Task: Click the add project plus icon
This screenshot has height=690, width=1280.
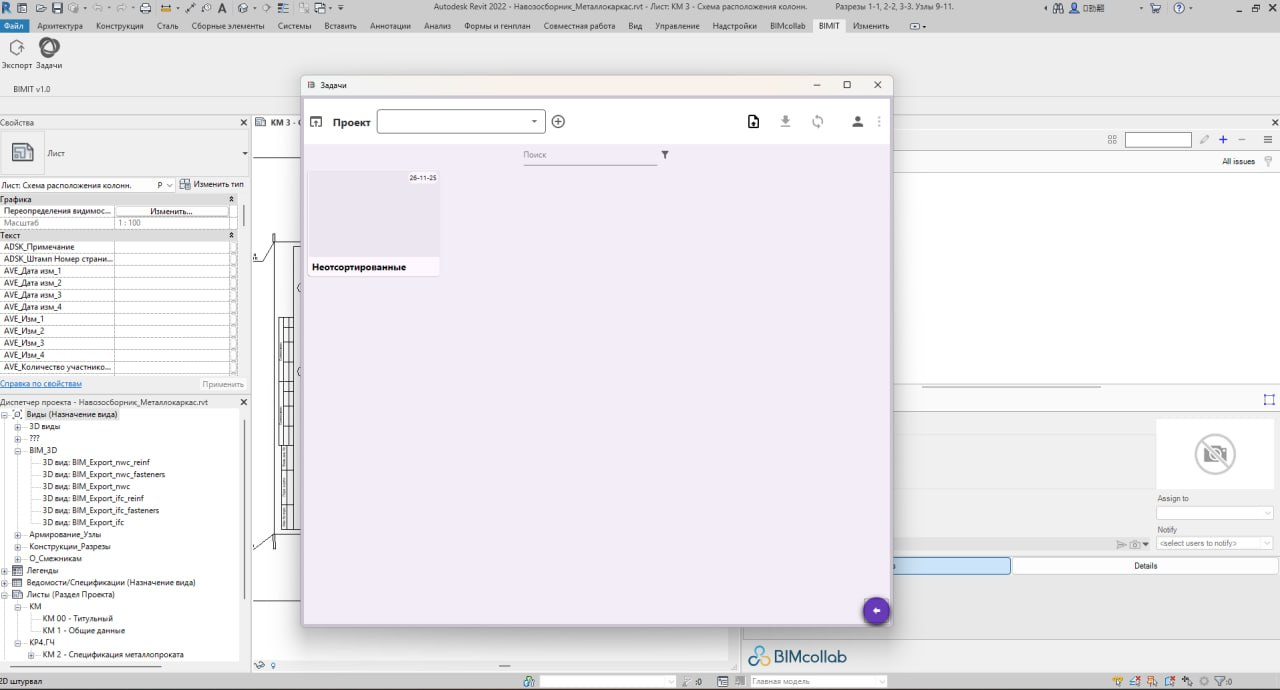Action: pos(558,122)
